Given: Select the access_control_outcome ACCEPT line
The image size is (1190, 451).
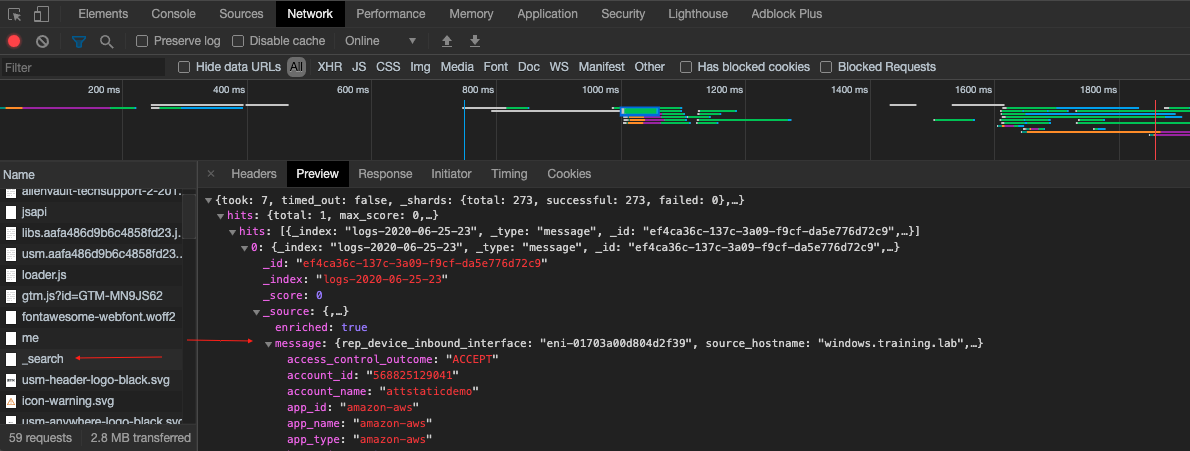Looking at the screenshot, I should (x=393, y=359).
